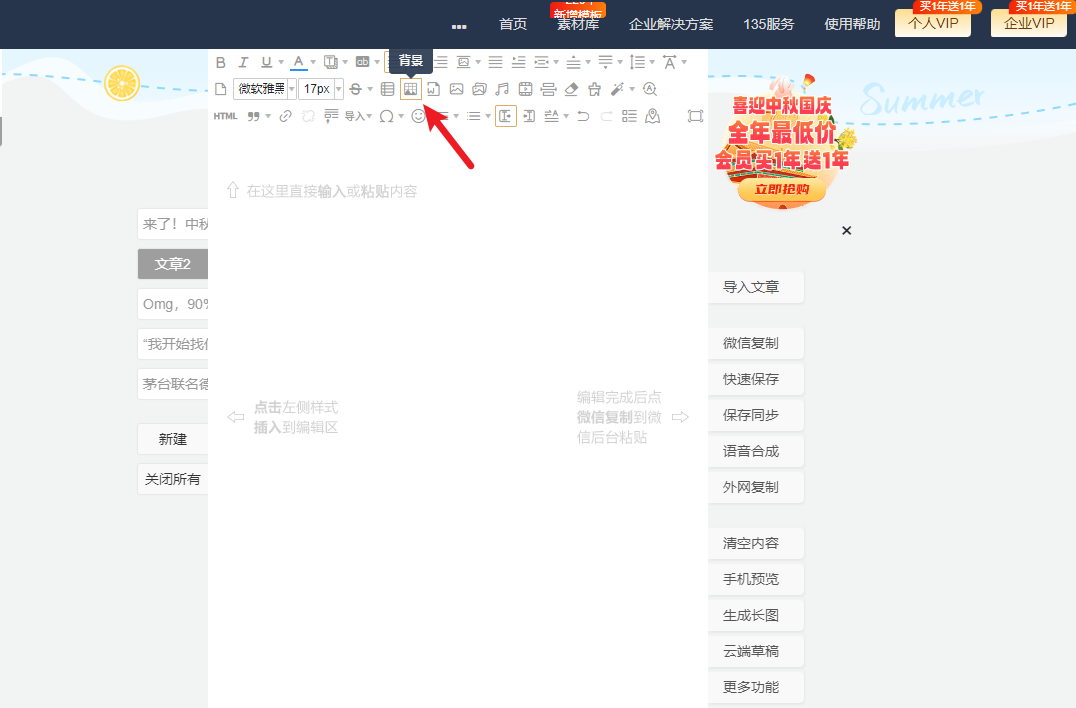Expand the underline style dropdown arrow
The image size is (1076, 708).
coord(281,62)
